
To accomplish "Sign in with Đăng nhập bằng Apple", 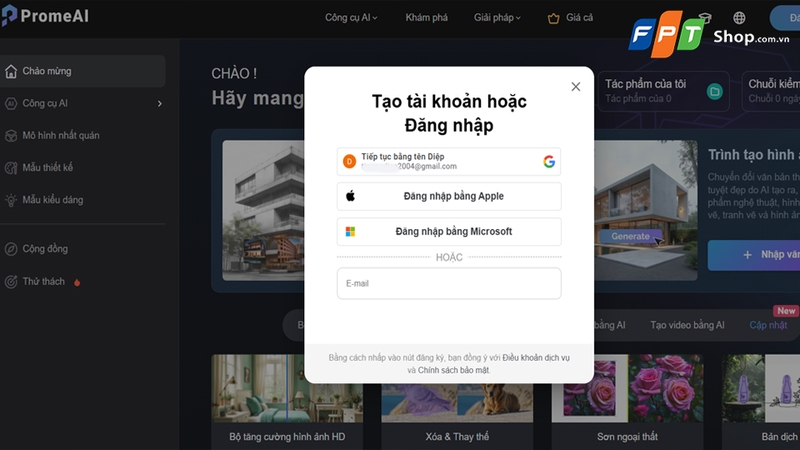I will pyautogui.click(x=449, y=196).
